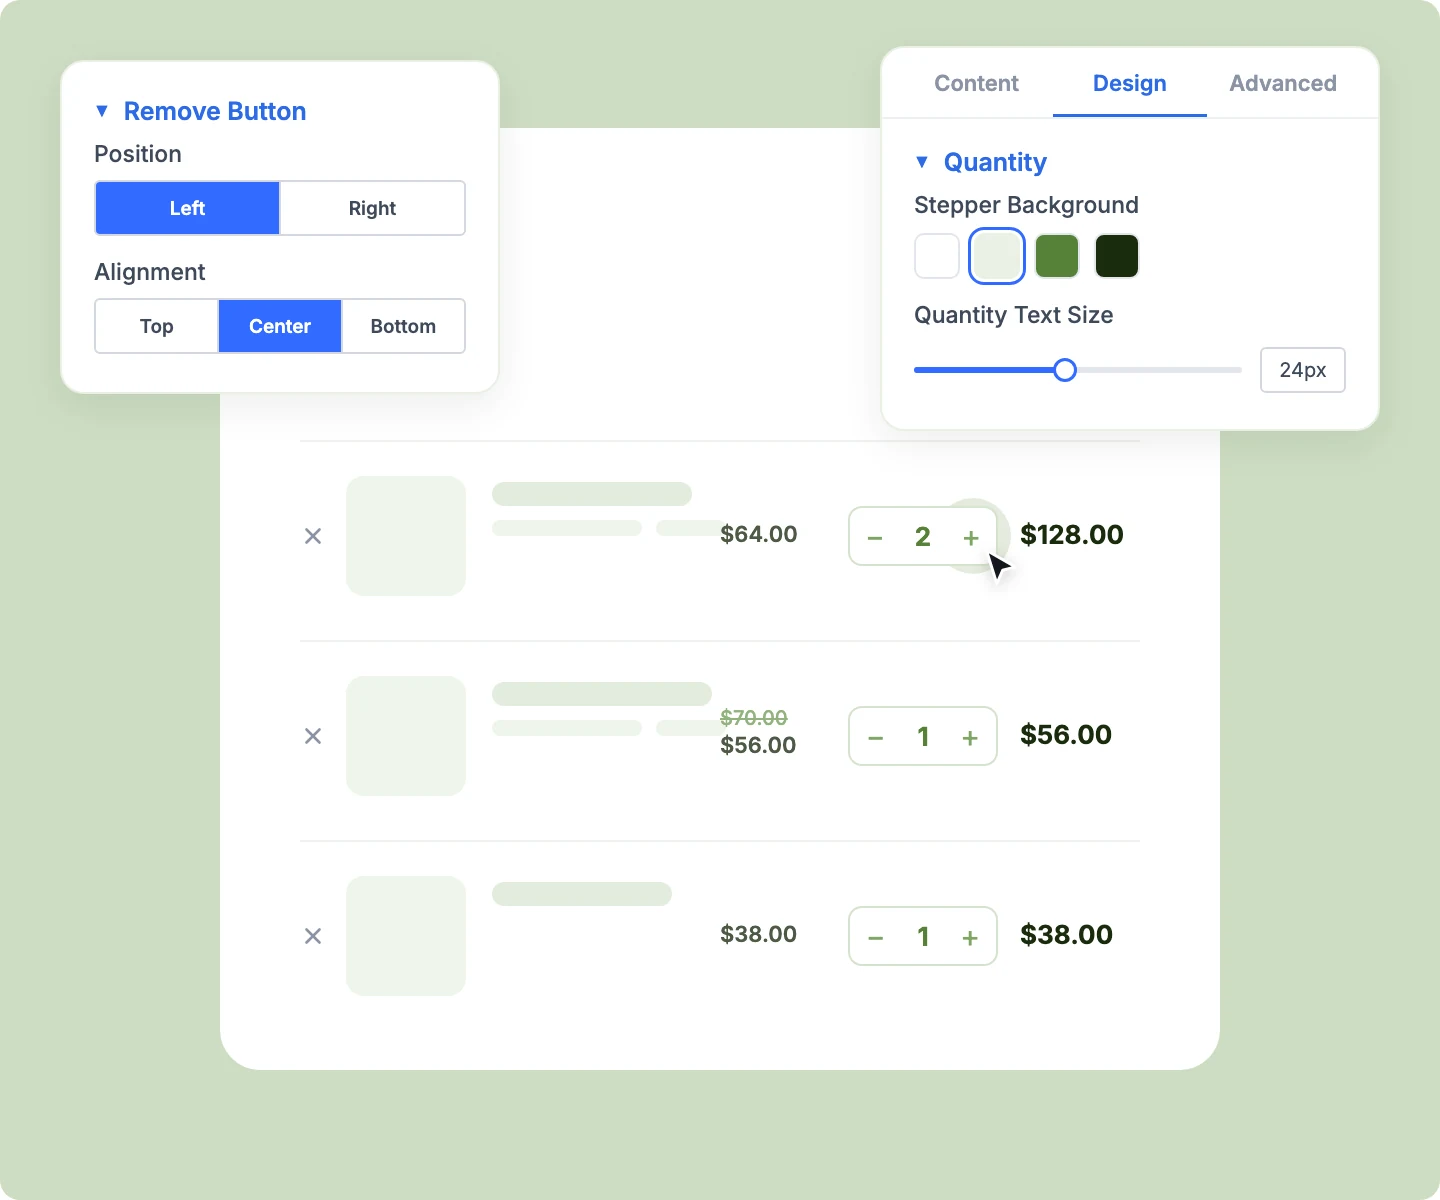Click the $56.00 line total in bold
The height and width of the screenshot is (1200, 1440).
coord(1066,735)
